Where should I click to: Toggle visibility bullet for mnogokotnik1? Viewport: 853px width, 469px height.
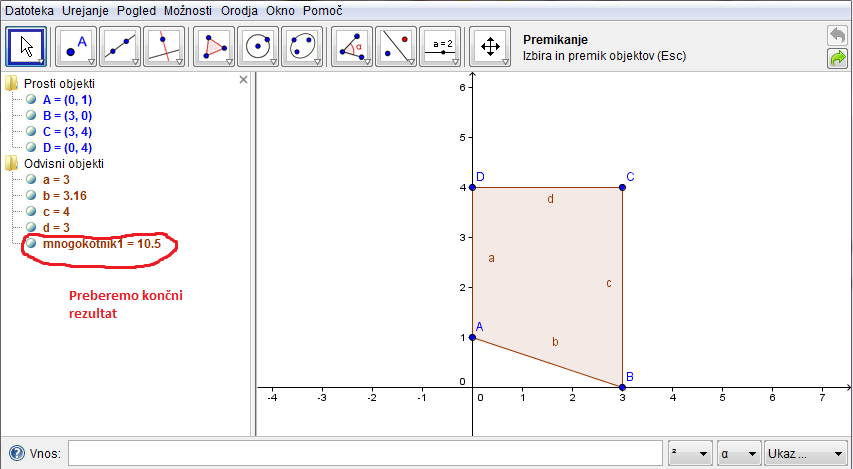[31, 243]
